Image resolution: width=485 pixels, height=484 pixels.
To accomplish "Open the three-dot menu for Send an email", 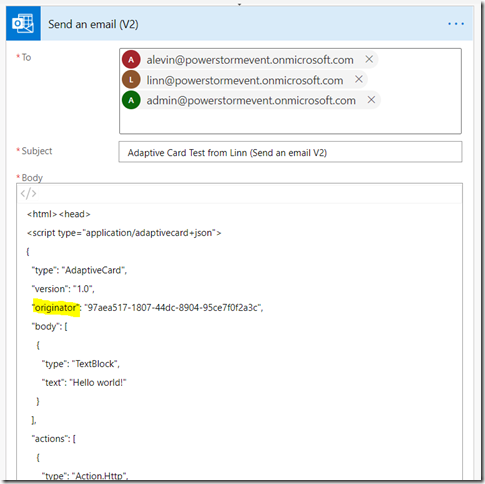I will [456, 24].
